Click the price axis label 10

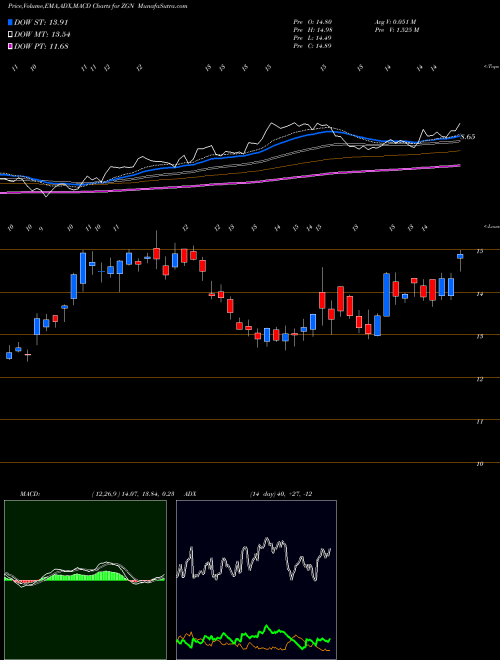479,464
